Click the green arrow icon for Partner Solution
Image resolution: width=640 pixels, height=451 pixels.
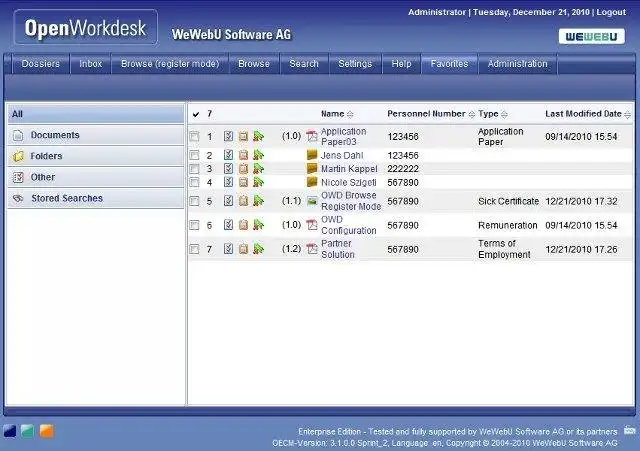point(258,249)
